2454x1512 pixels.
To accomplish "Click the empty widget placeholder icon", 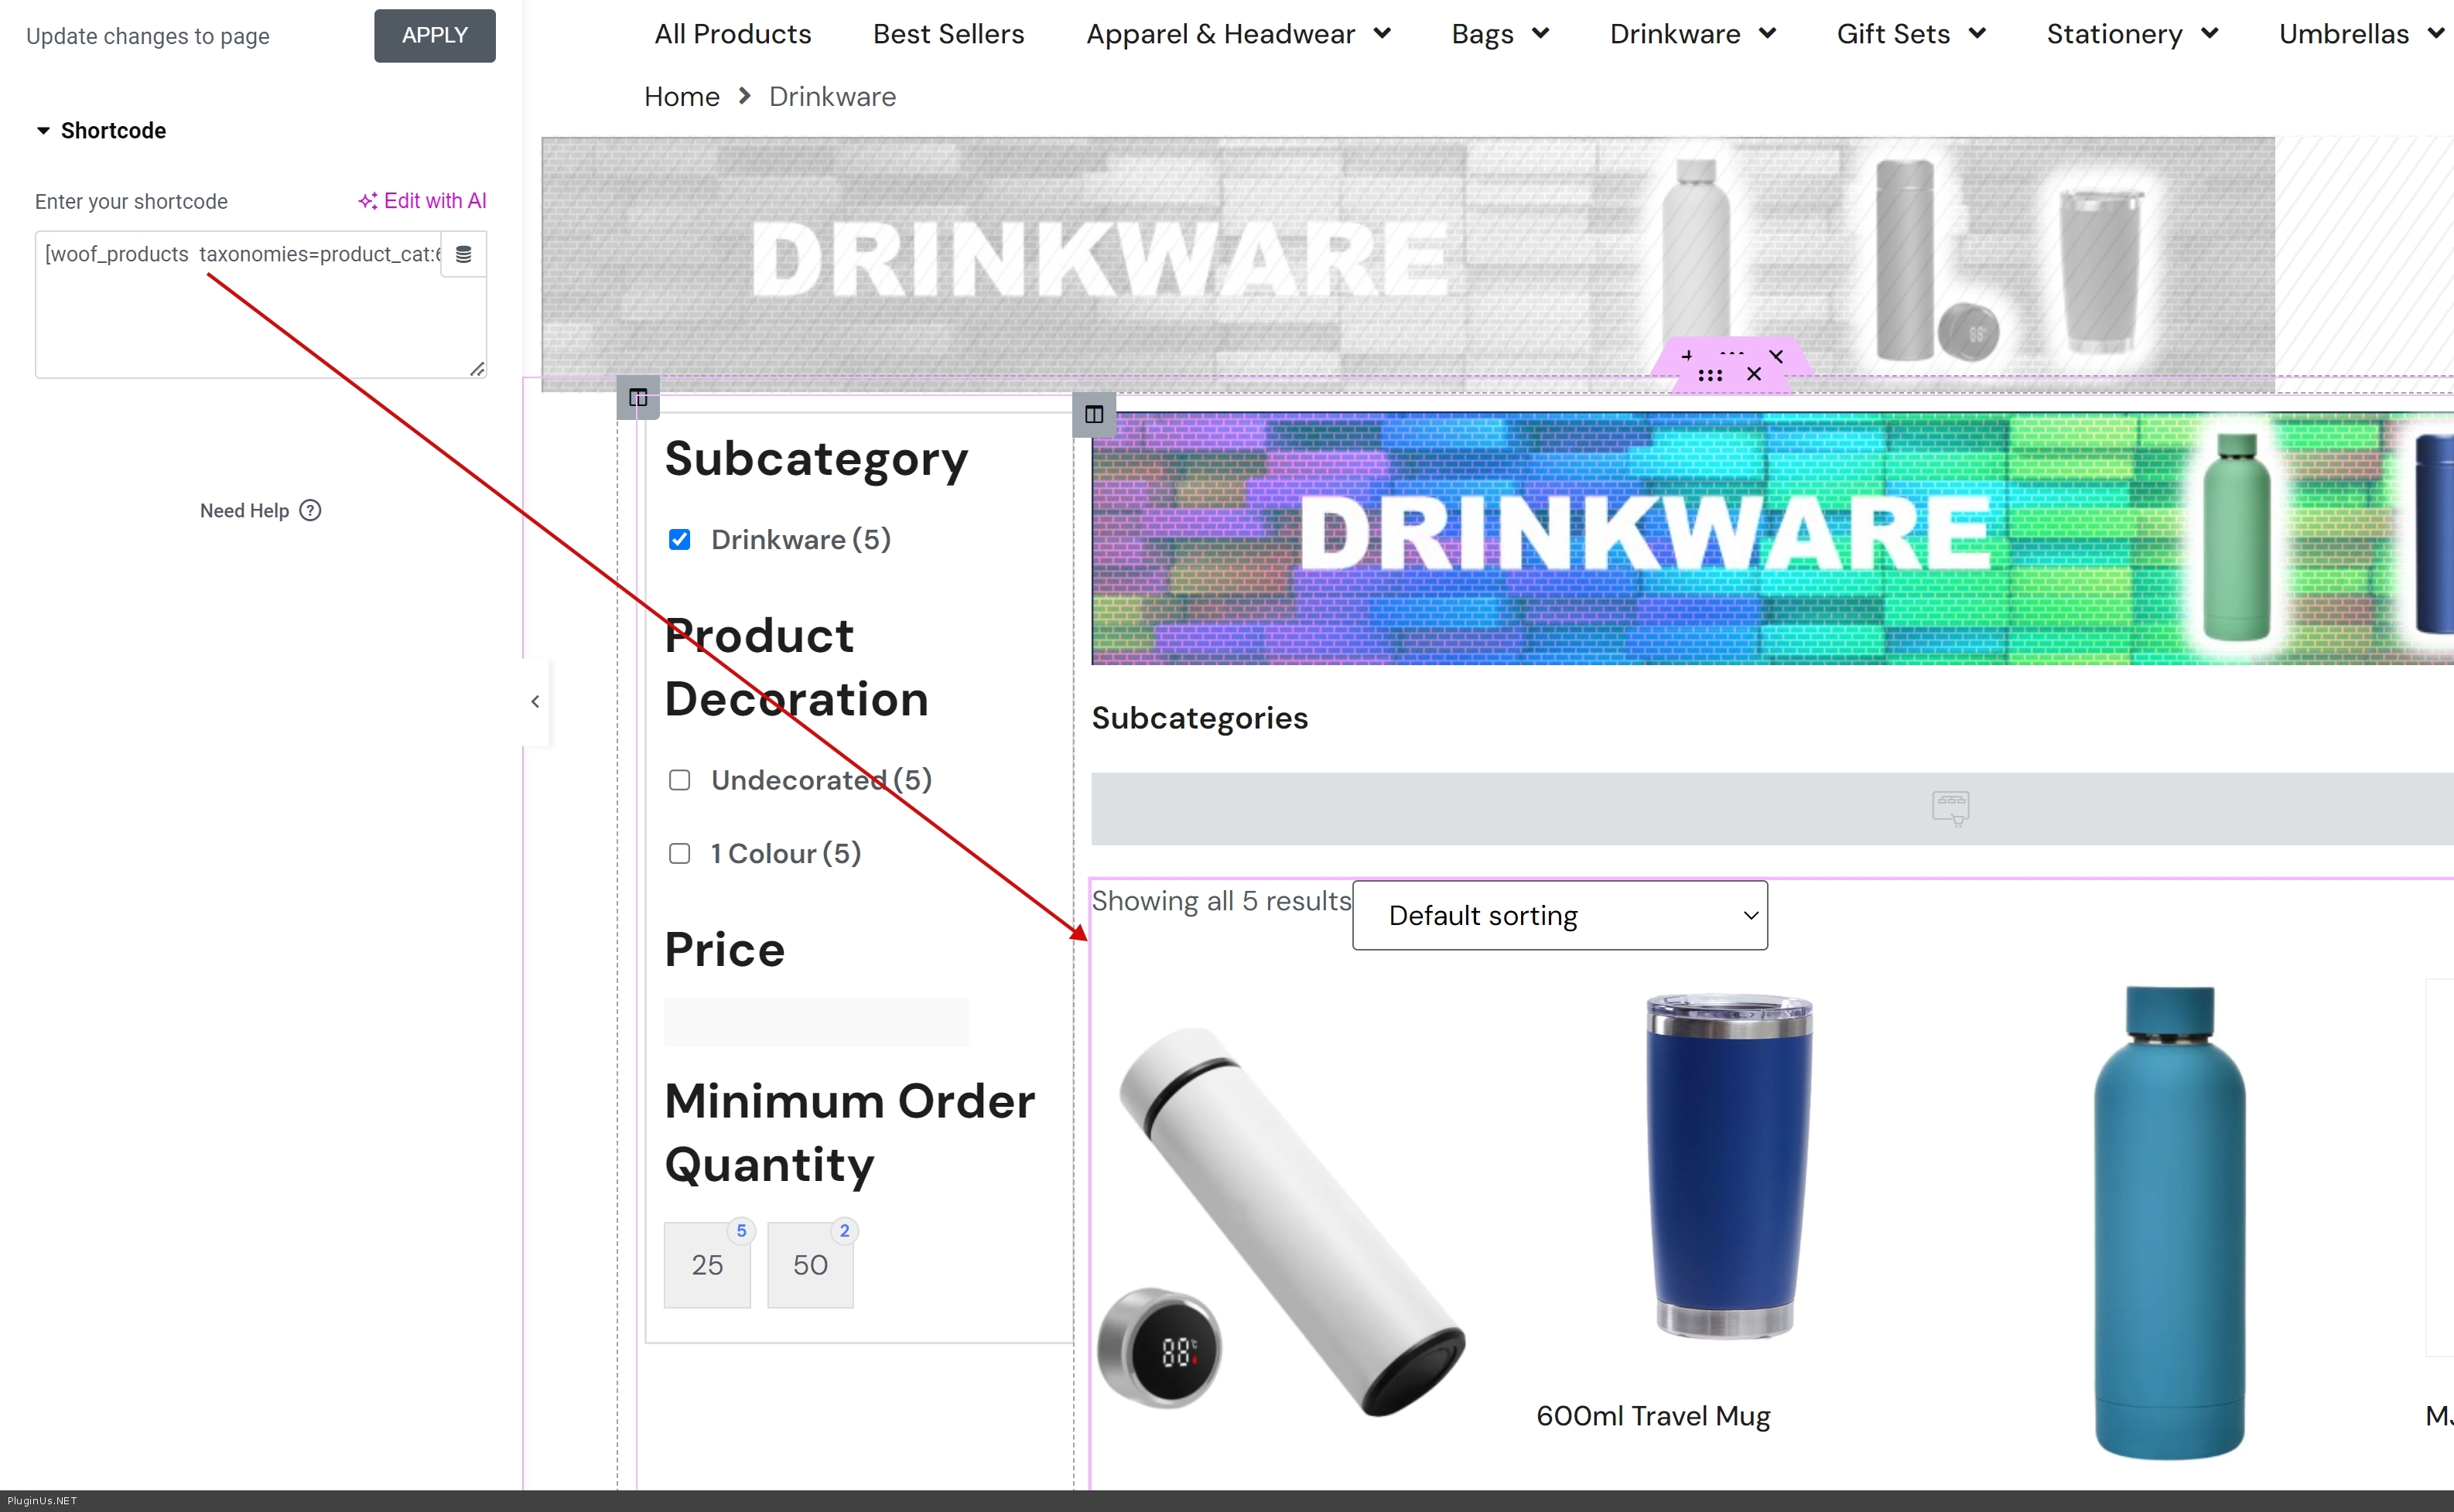I will [x=1950, y=808].
